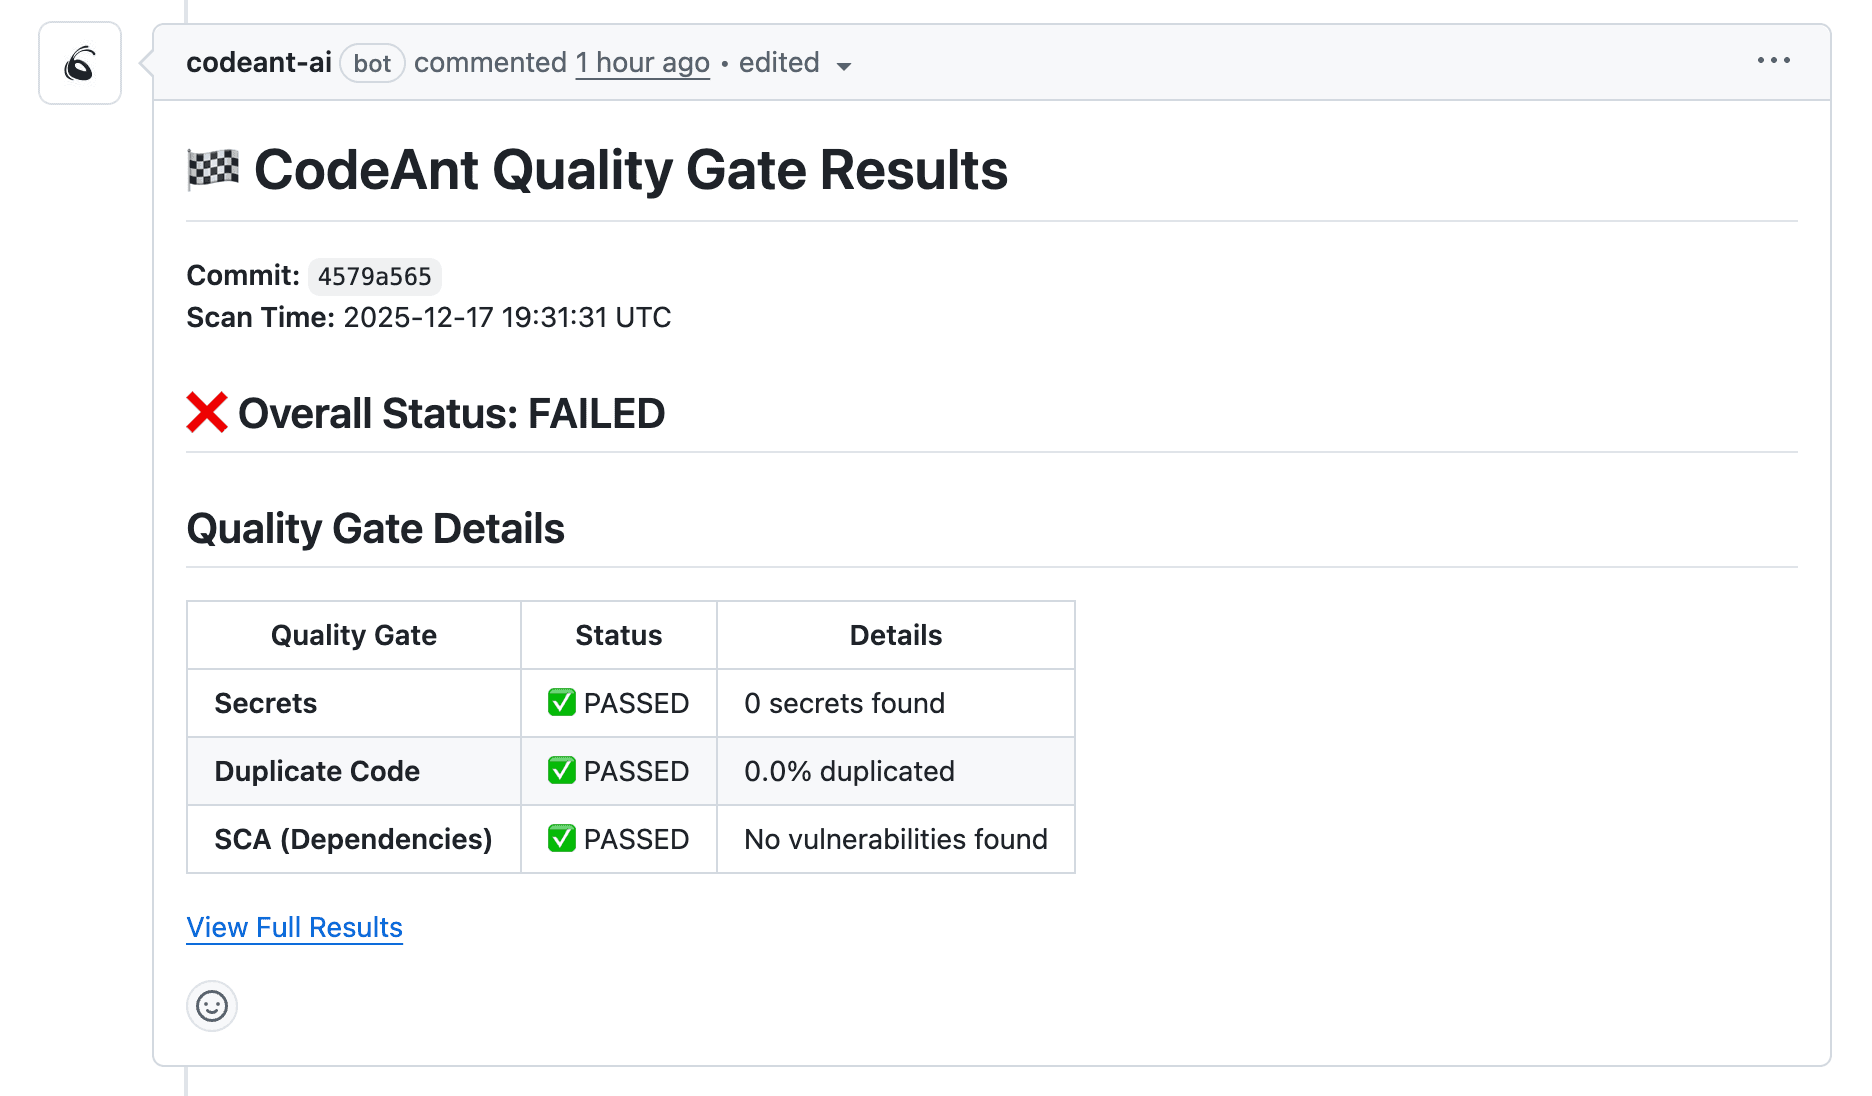Click the 'Scan Time:' label

261,317
